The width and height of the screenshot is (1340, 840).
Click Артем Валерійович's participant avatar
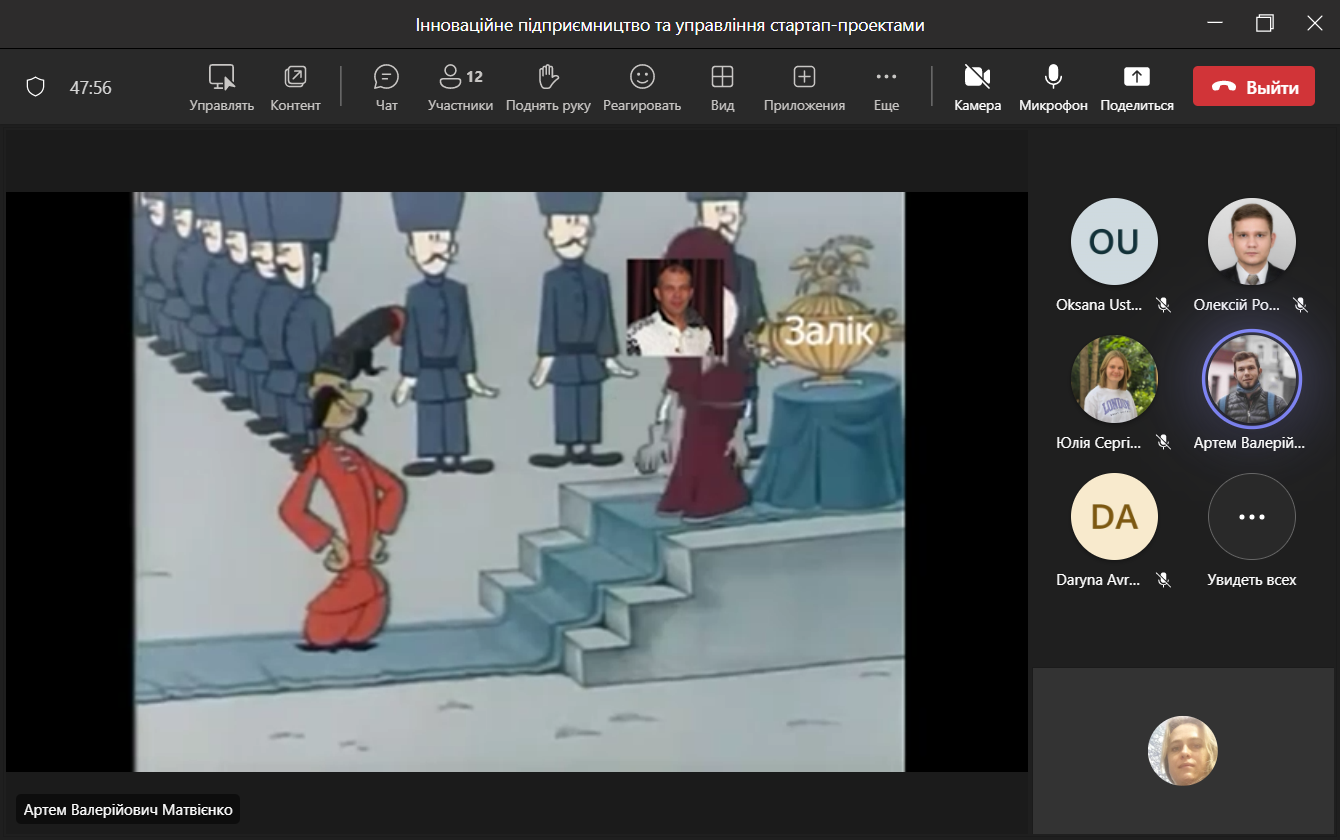(1251, 379)
